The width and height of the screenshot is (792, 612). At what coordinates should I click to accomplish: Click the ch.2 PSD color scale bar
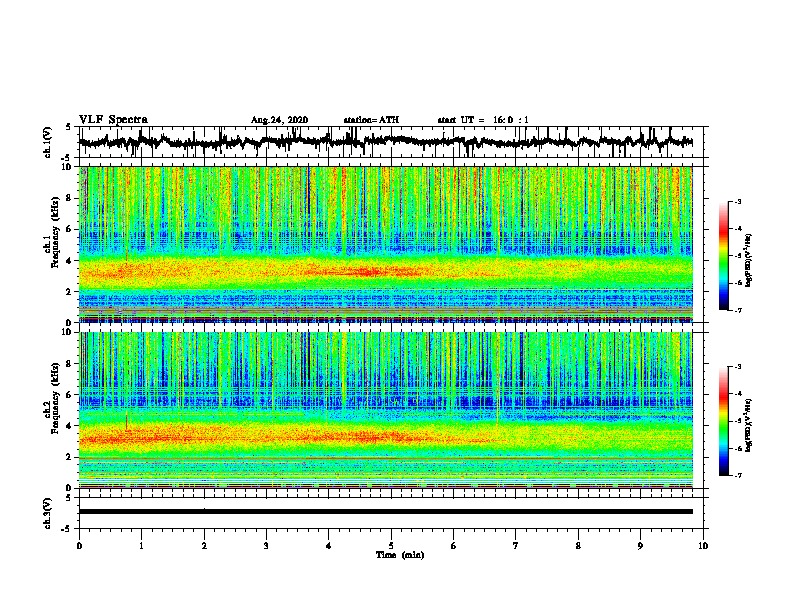pos(724,421)
